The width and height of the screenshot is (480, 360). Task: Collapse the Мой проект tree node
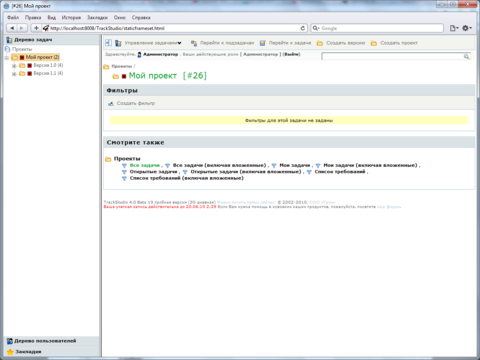(7, 58)
